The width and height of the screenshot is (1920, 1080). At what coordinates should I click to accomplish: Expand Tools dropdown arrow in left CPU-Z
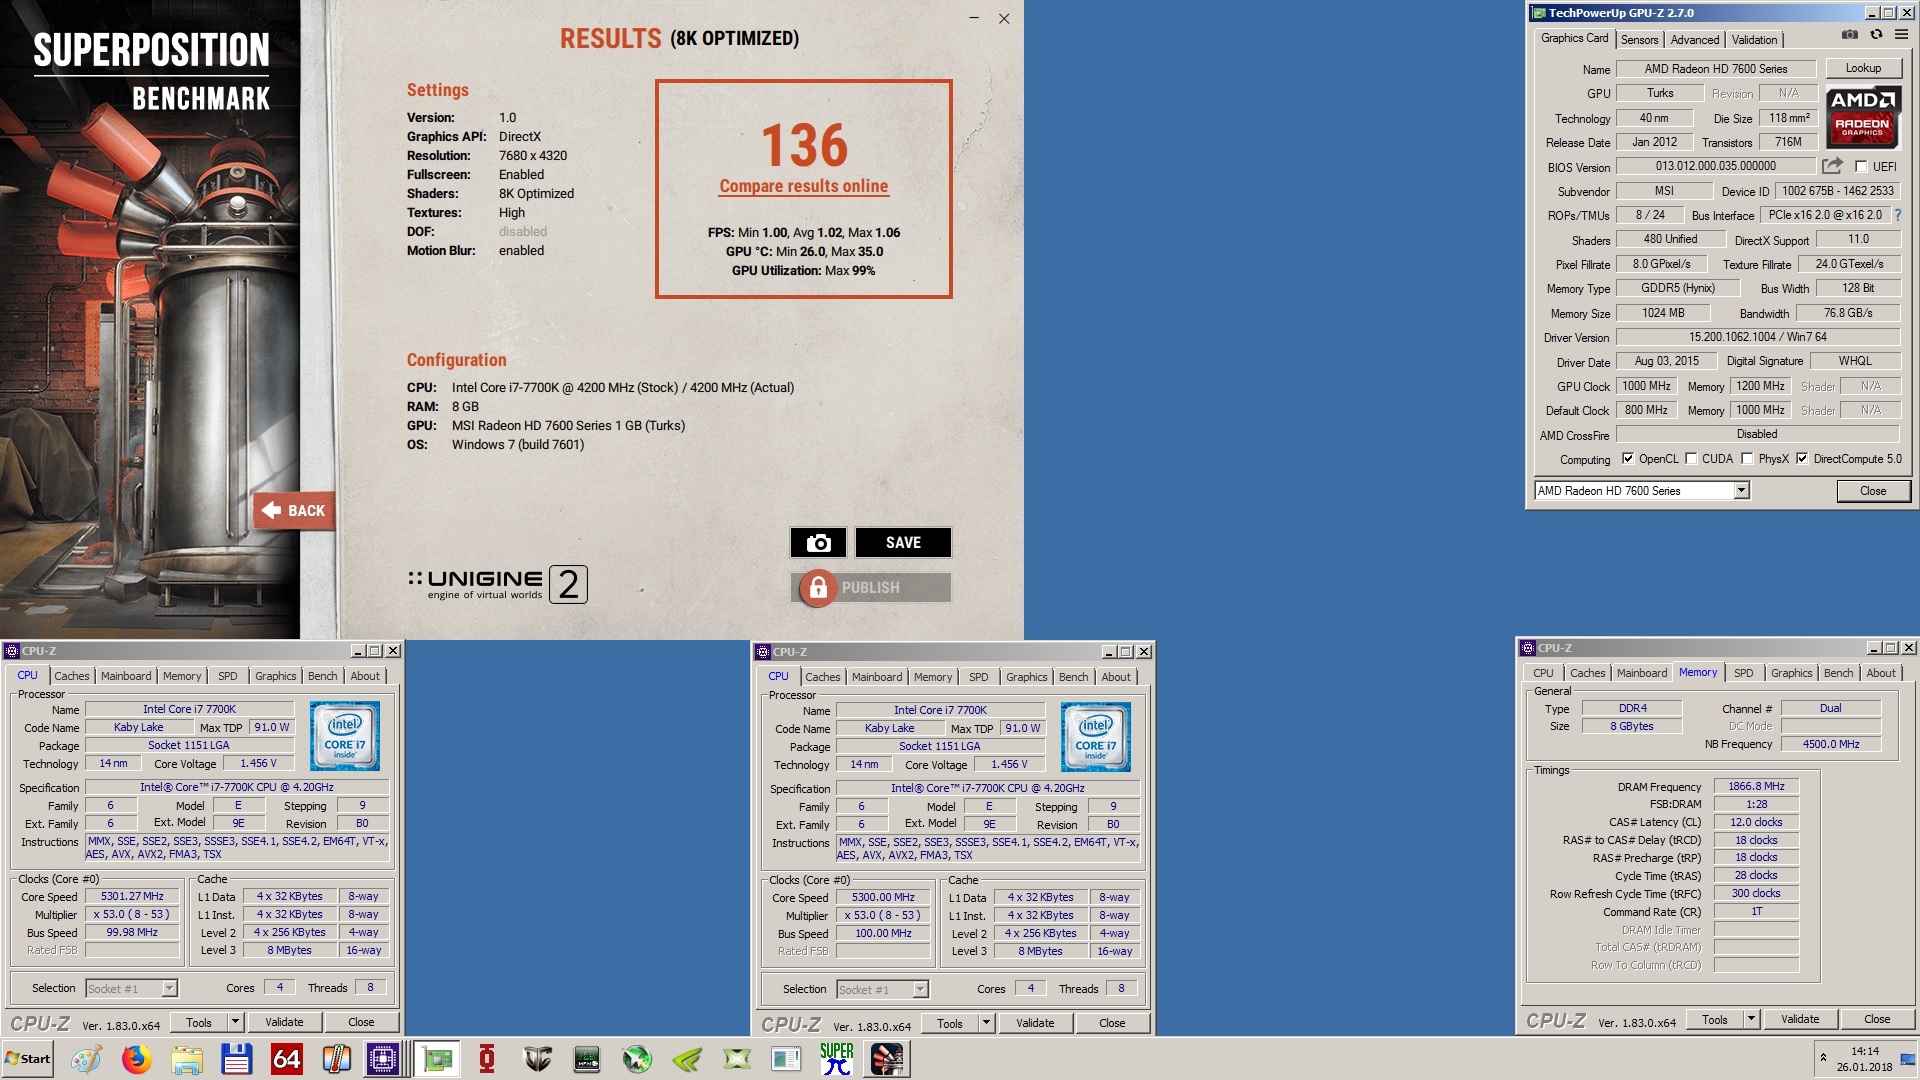[x=236, y=1022]
